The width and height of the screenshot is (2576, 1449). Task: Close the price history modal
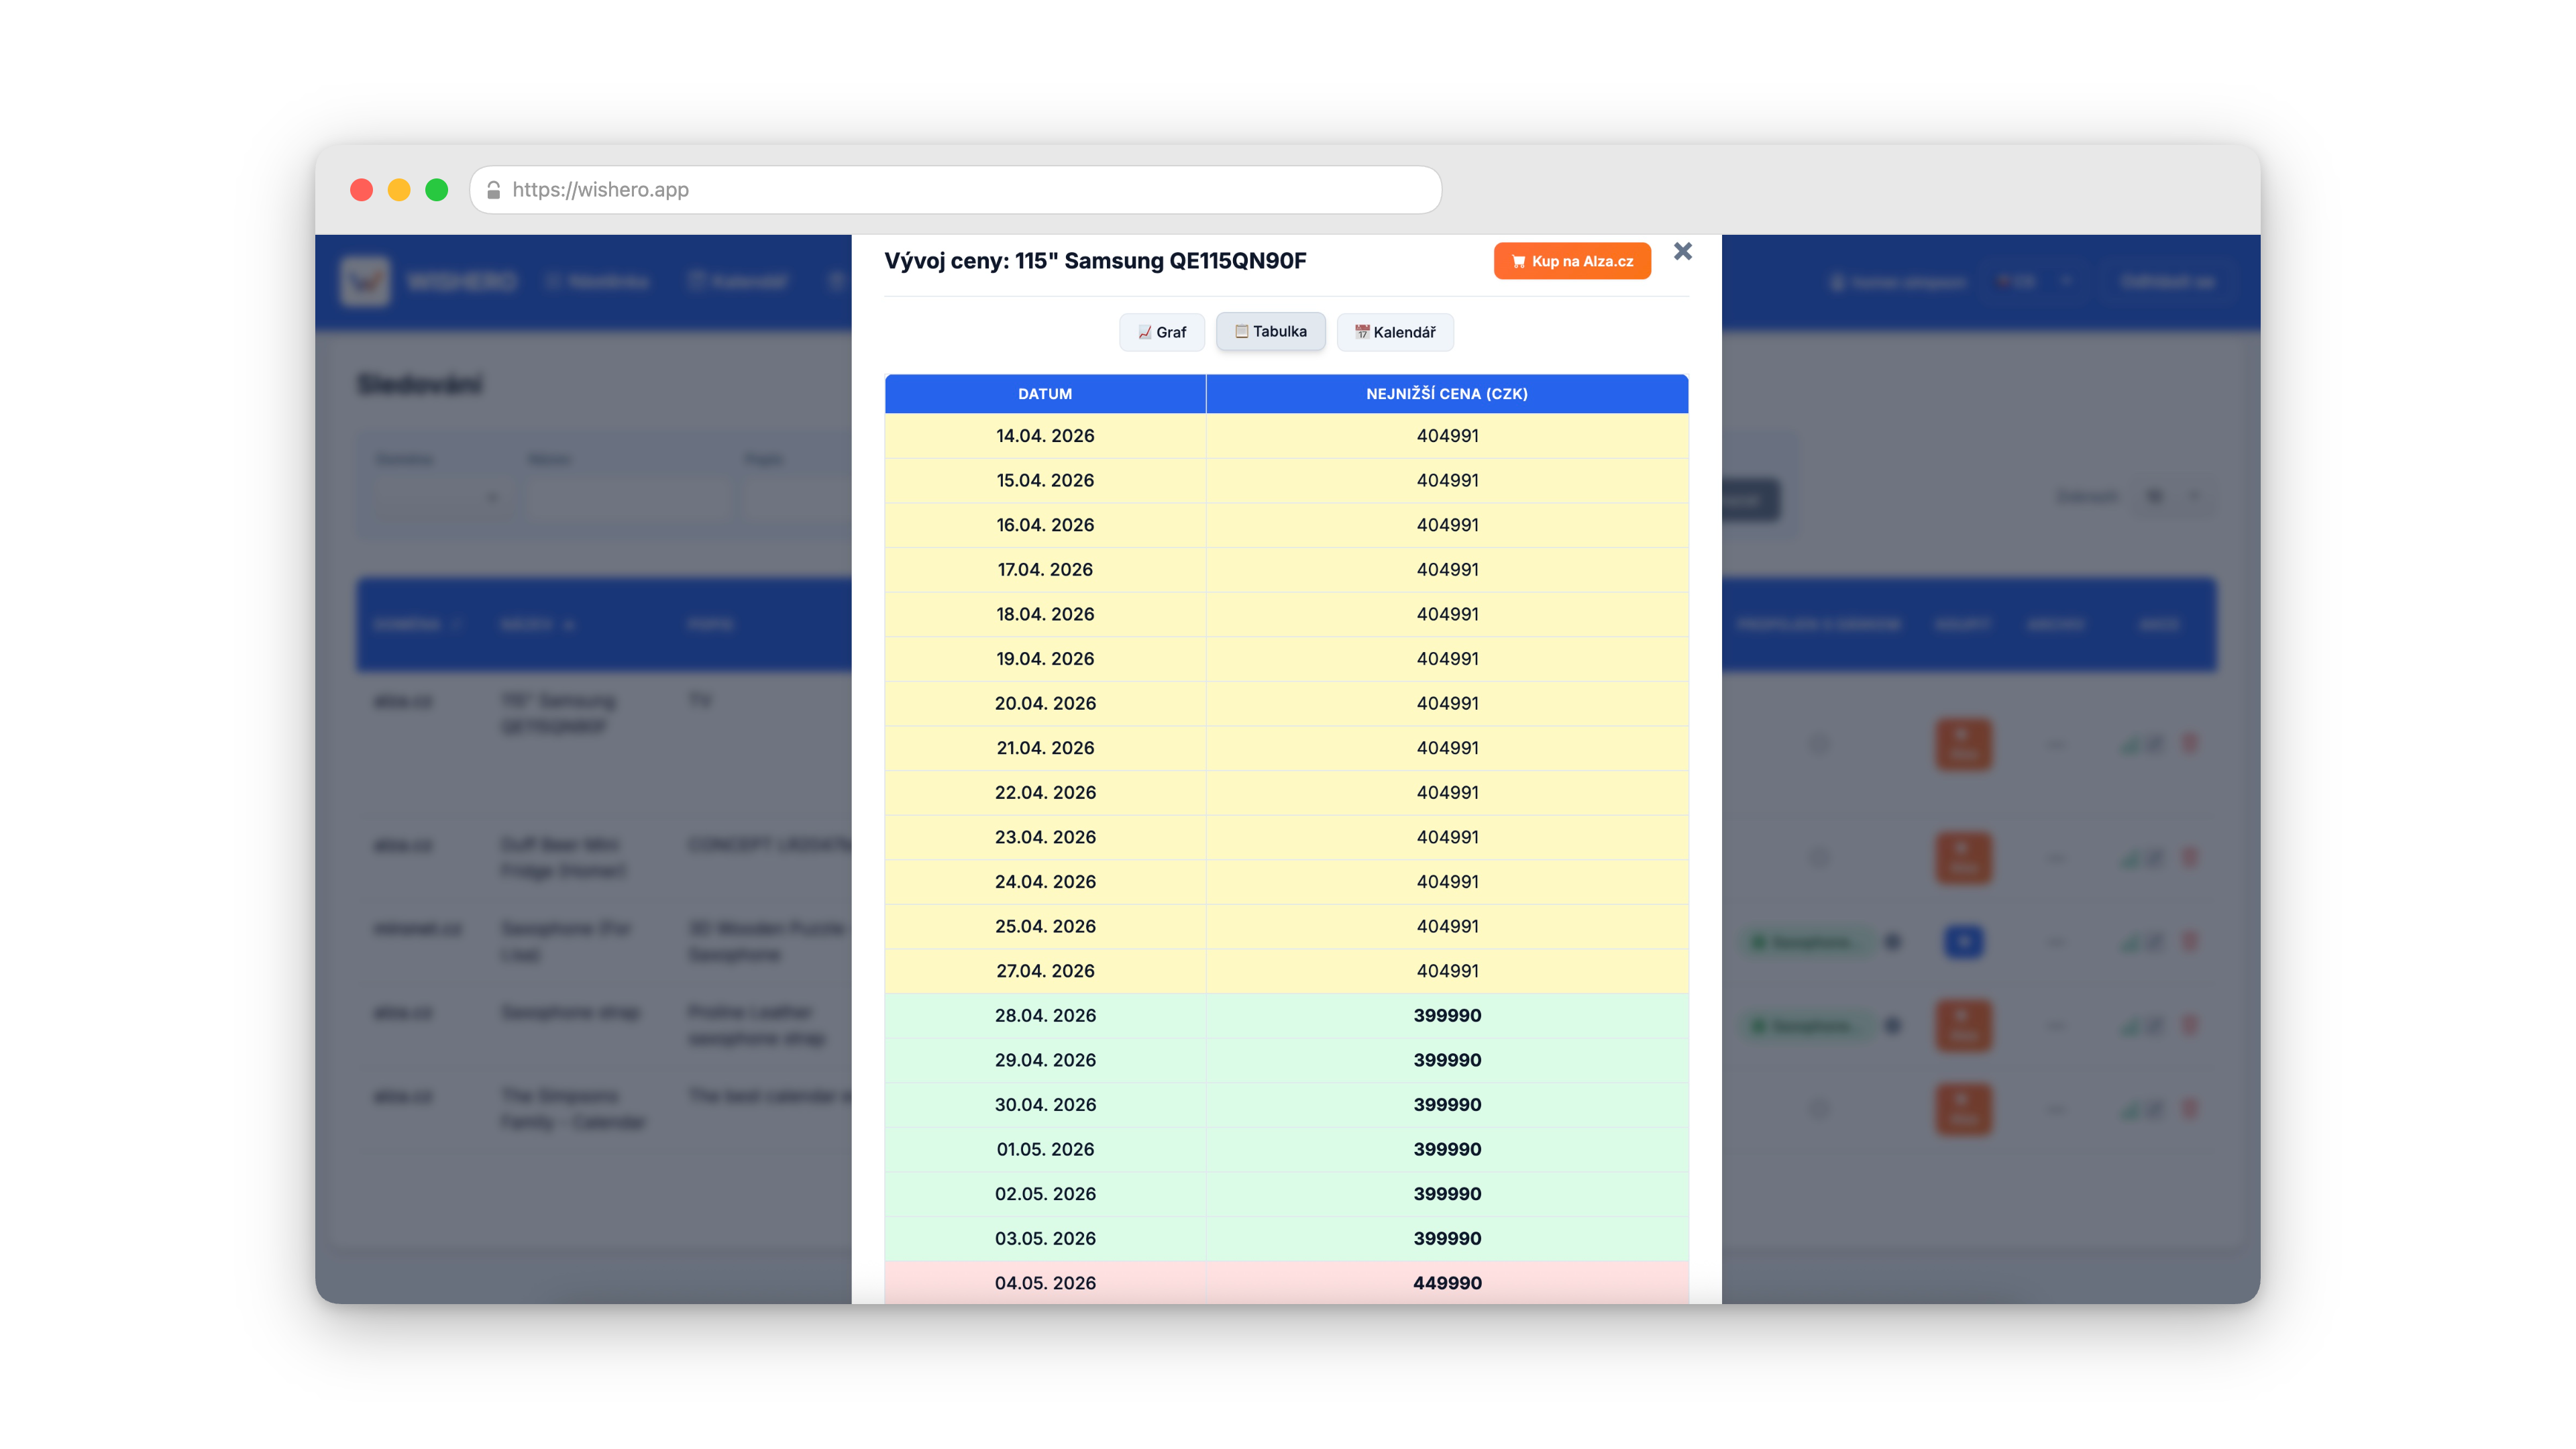1683,251
